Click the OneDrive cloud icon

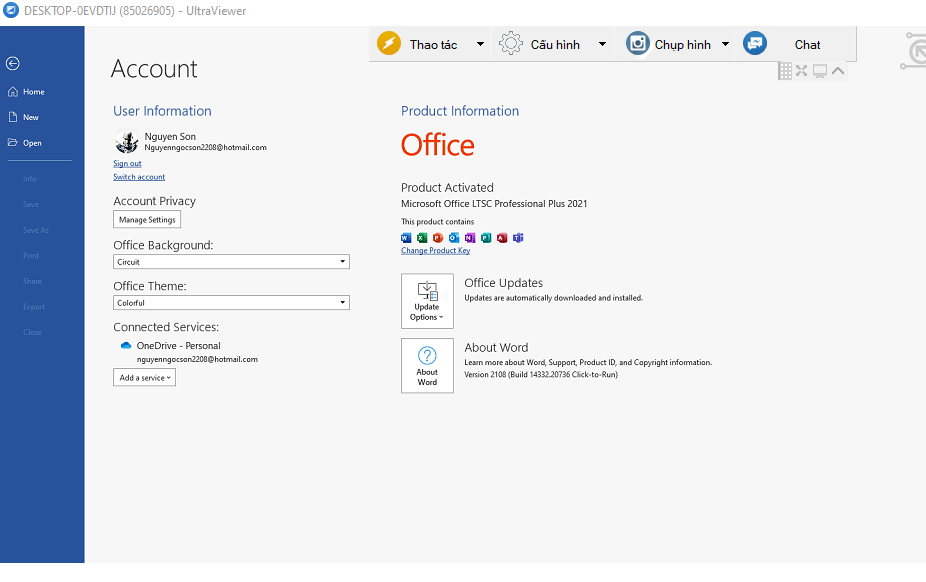coord(126,345)
